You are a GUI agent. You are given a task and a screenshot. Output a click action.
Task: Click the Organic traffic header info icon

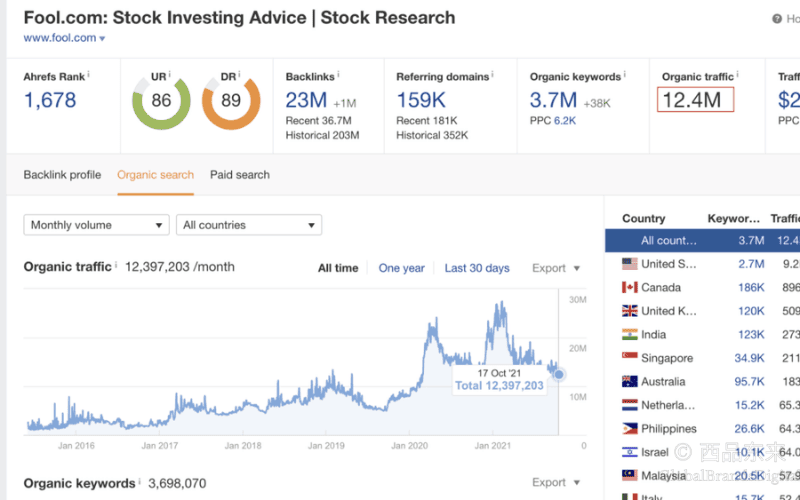pos(737,74)
